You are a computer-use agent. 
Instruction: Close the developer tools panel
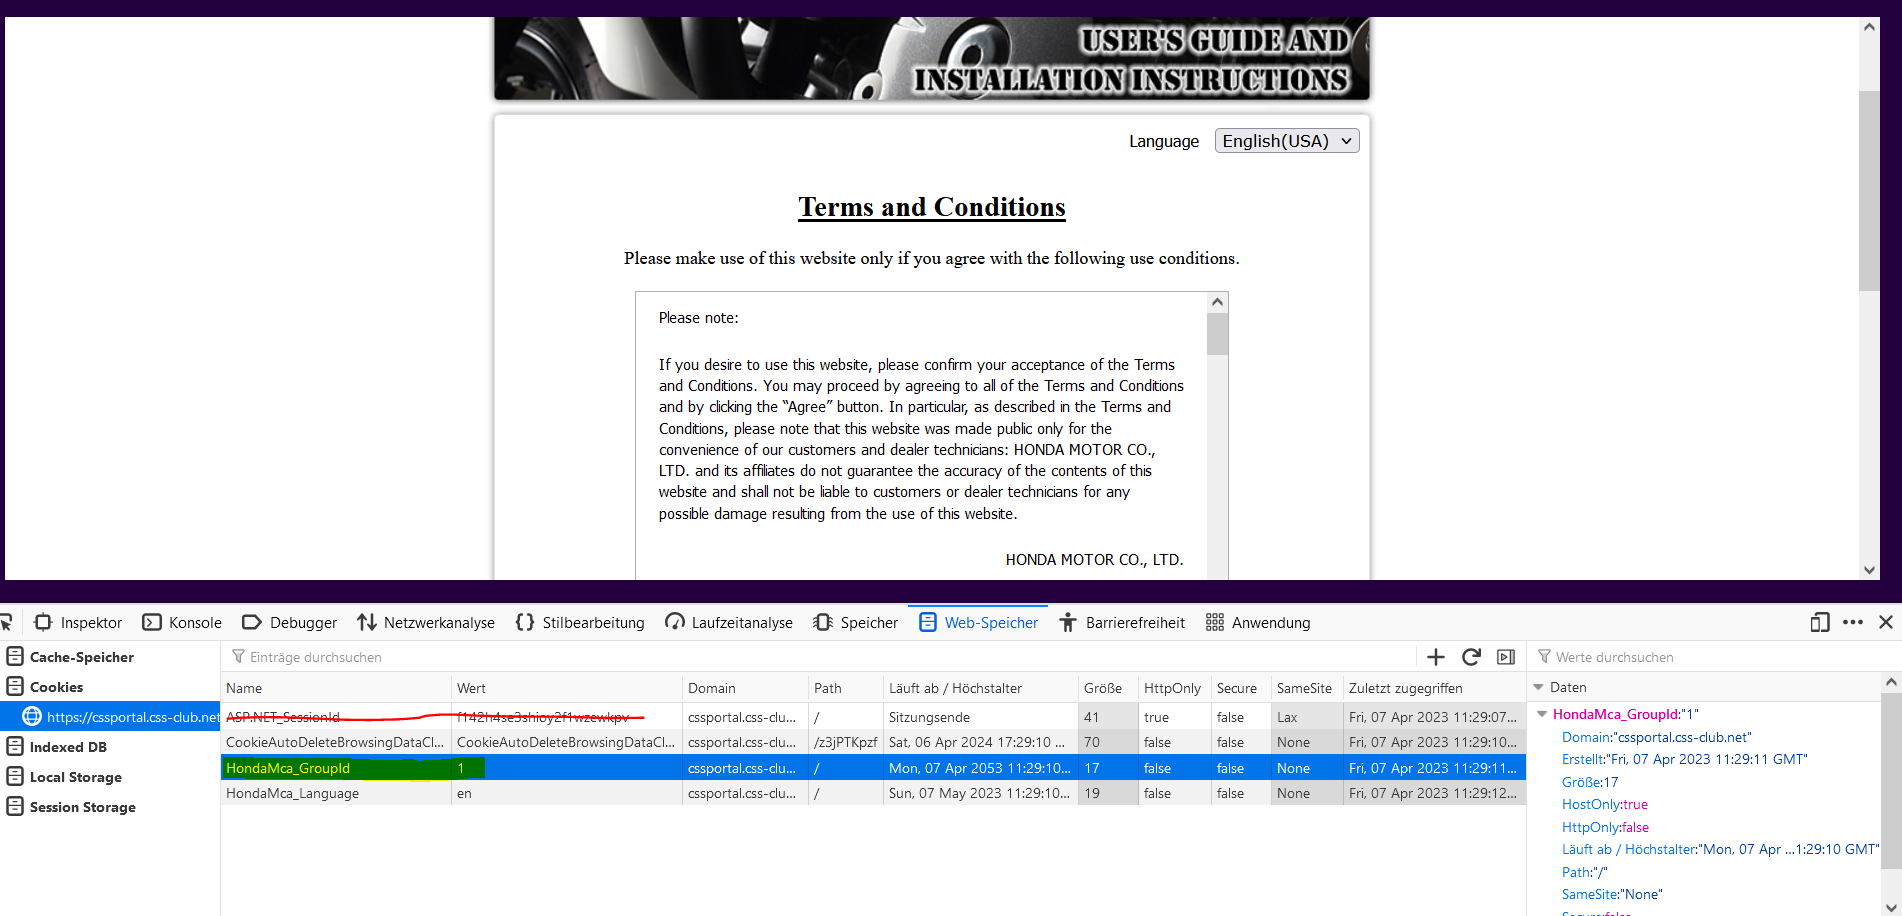pos(1886,622)
